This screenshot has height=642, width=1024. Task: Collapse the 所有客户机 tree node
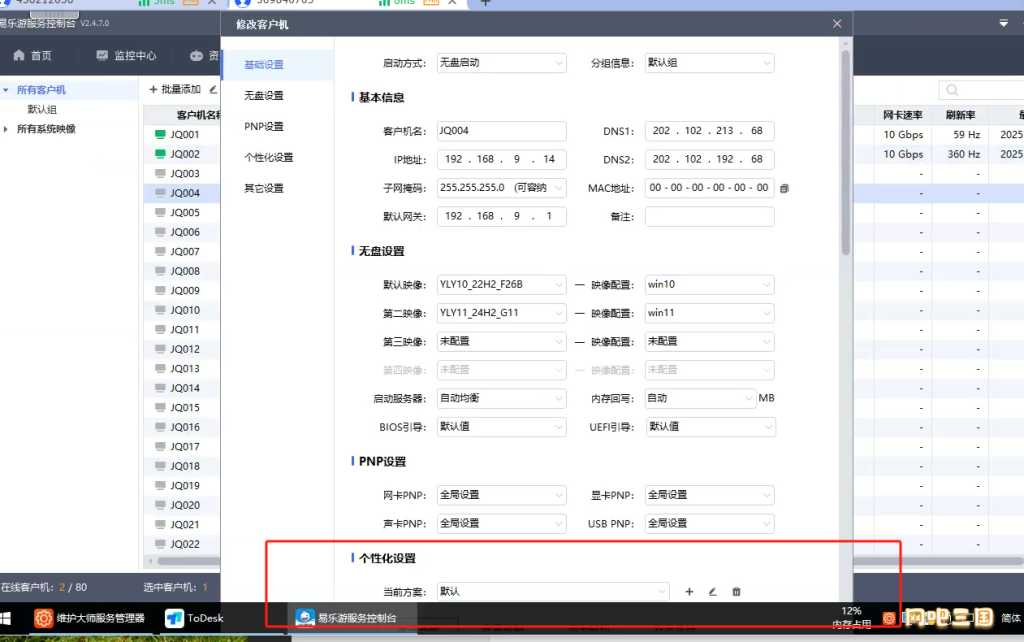(x=6, y=90)
